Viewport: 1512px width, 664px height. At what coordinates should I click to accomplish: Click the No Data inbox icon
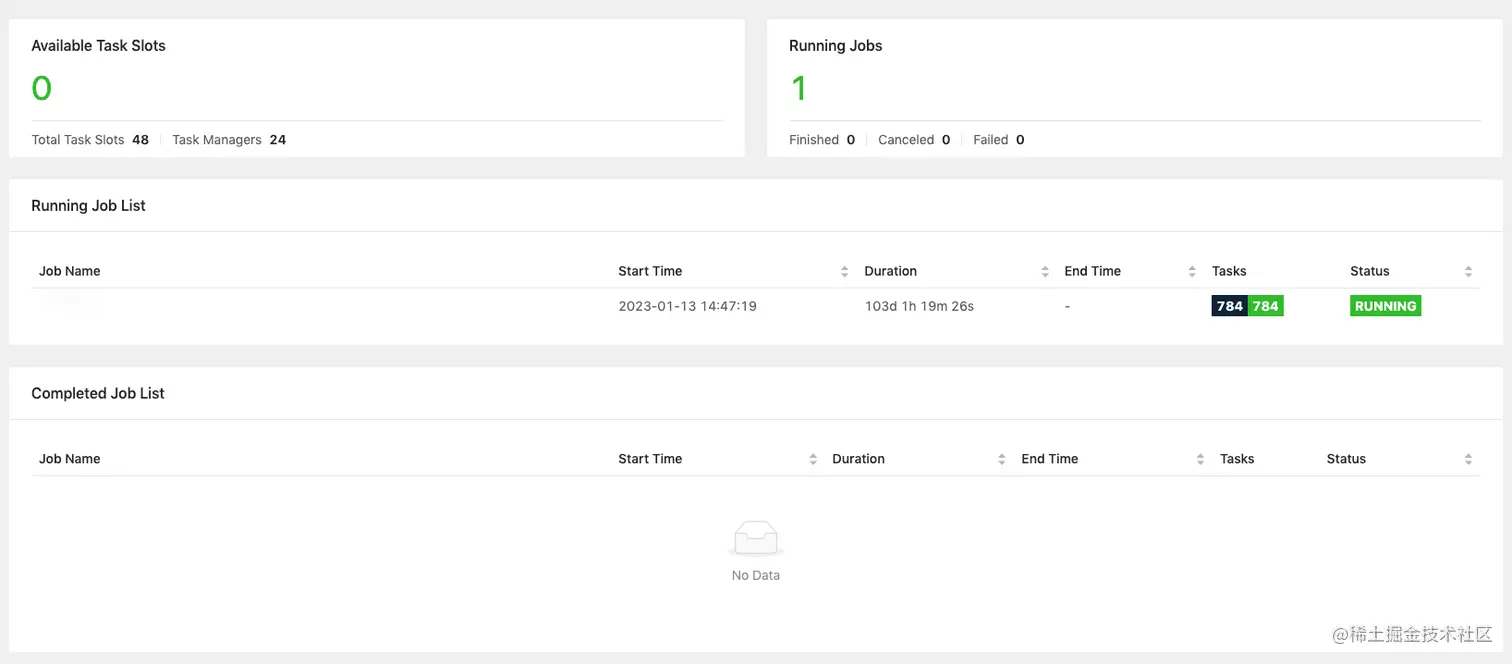pyautogui.click(x=755, y=537)
